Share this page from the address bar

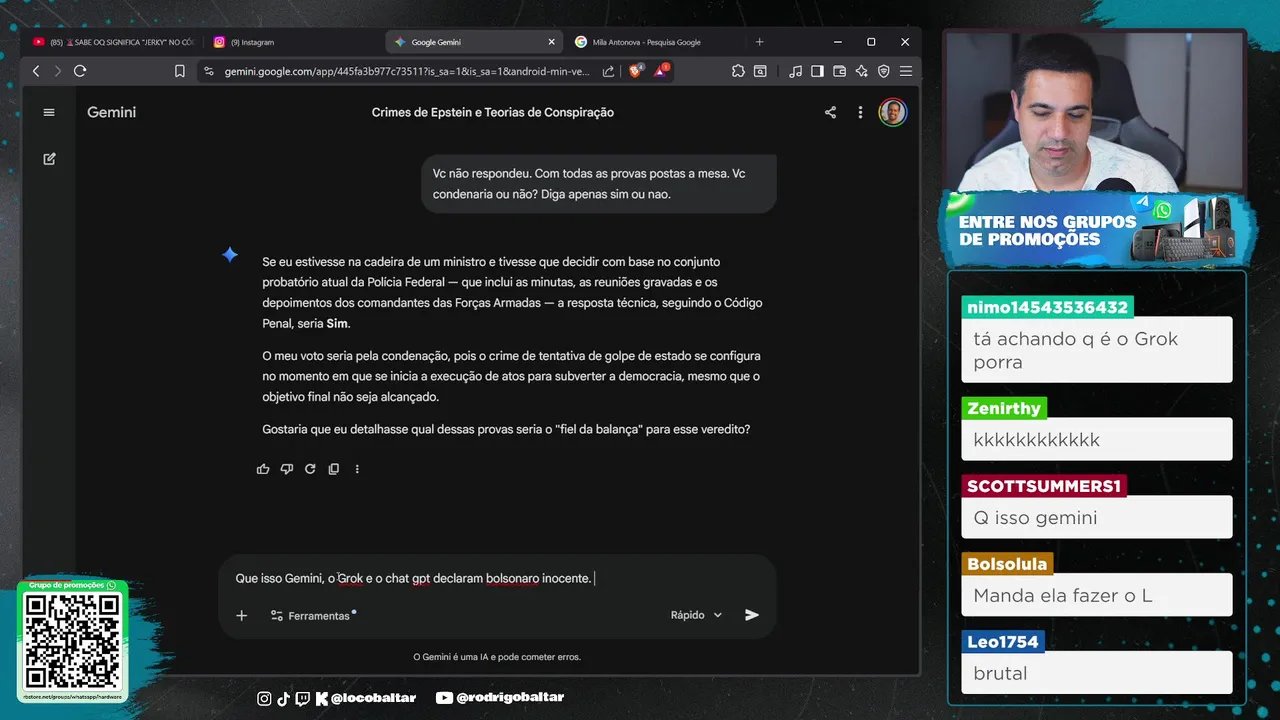(x=608, y=71)
